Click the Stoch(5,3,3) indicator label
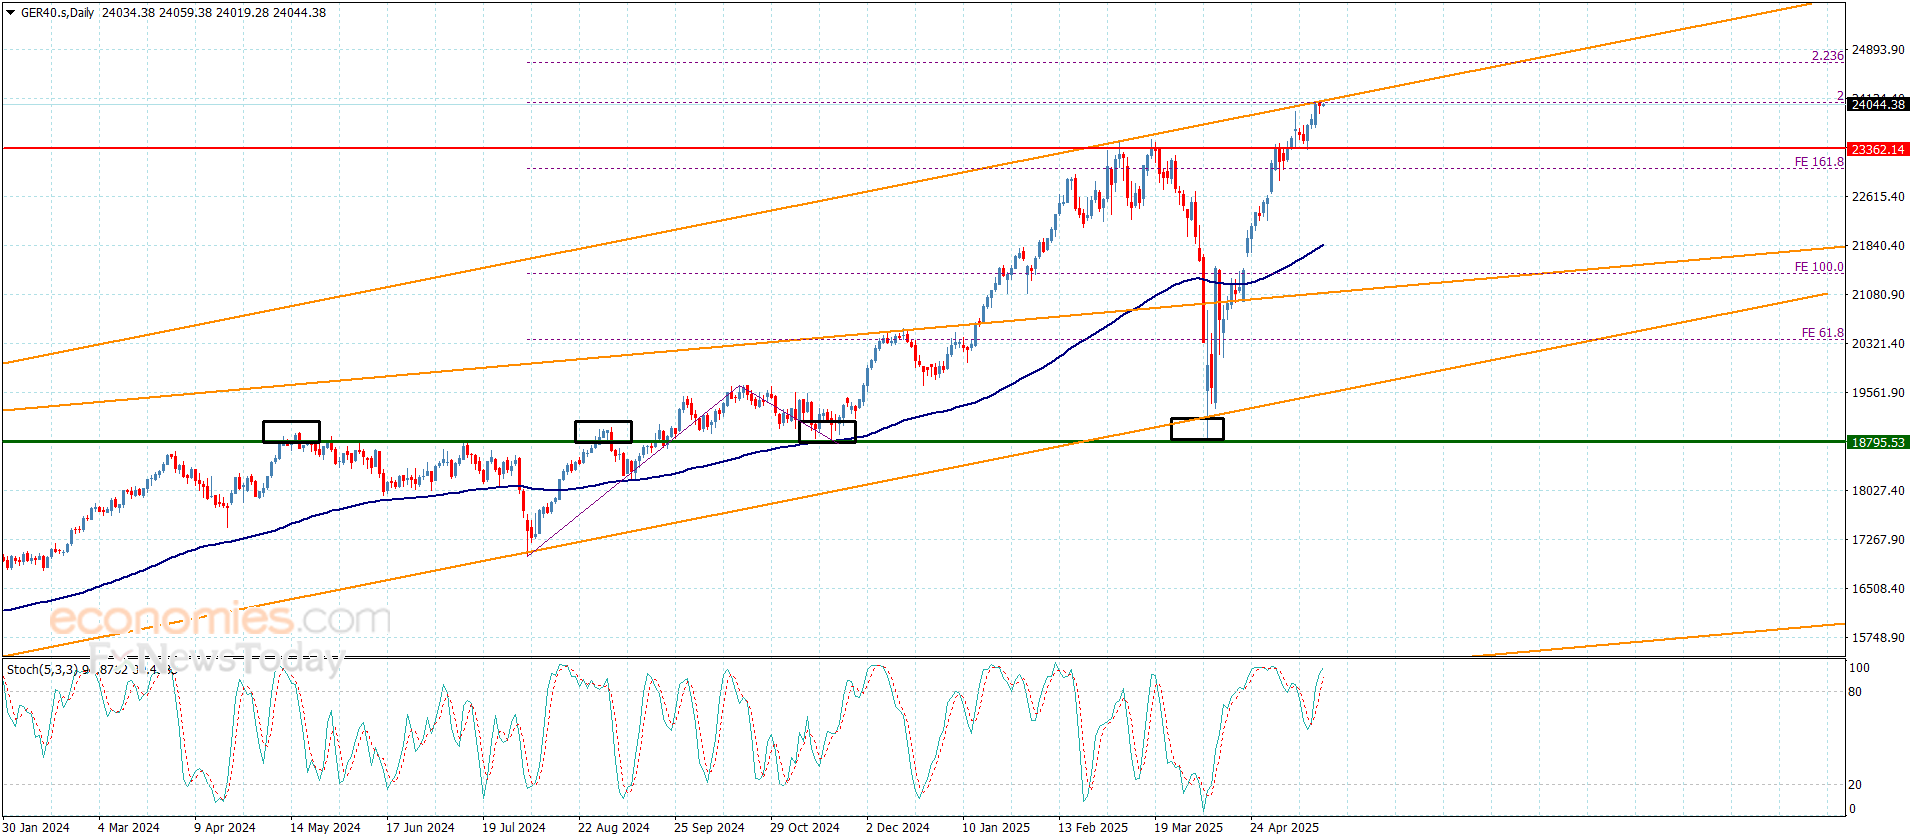 (42, 669)
